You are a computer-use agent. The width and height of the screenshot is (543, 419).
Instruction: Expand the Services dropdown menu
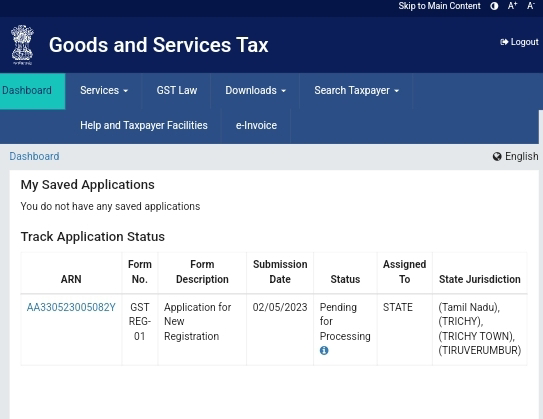[104, 91]
